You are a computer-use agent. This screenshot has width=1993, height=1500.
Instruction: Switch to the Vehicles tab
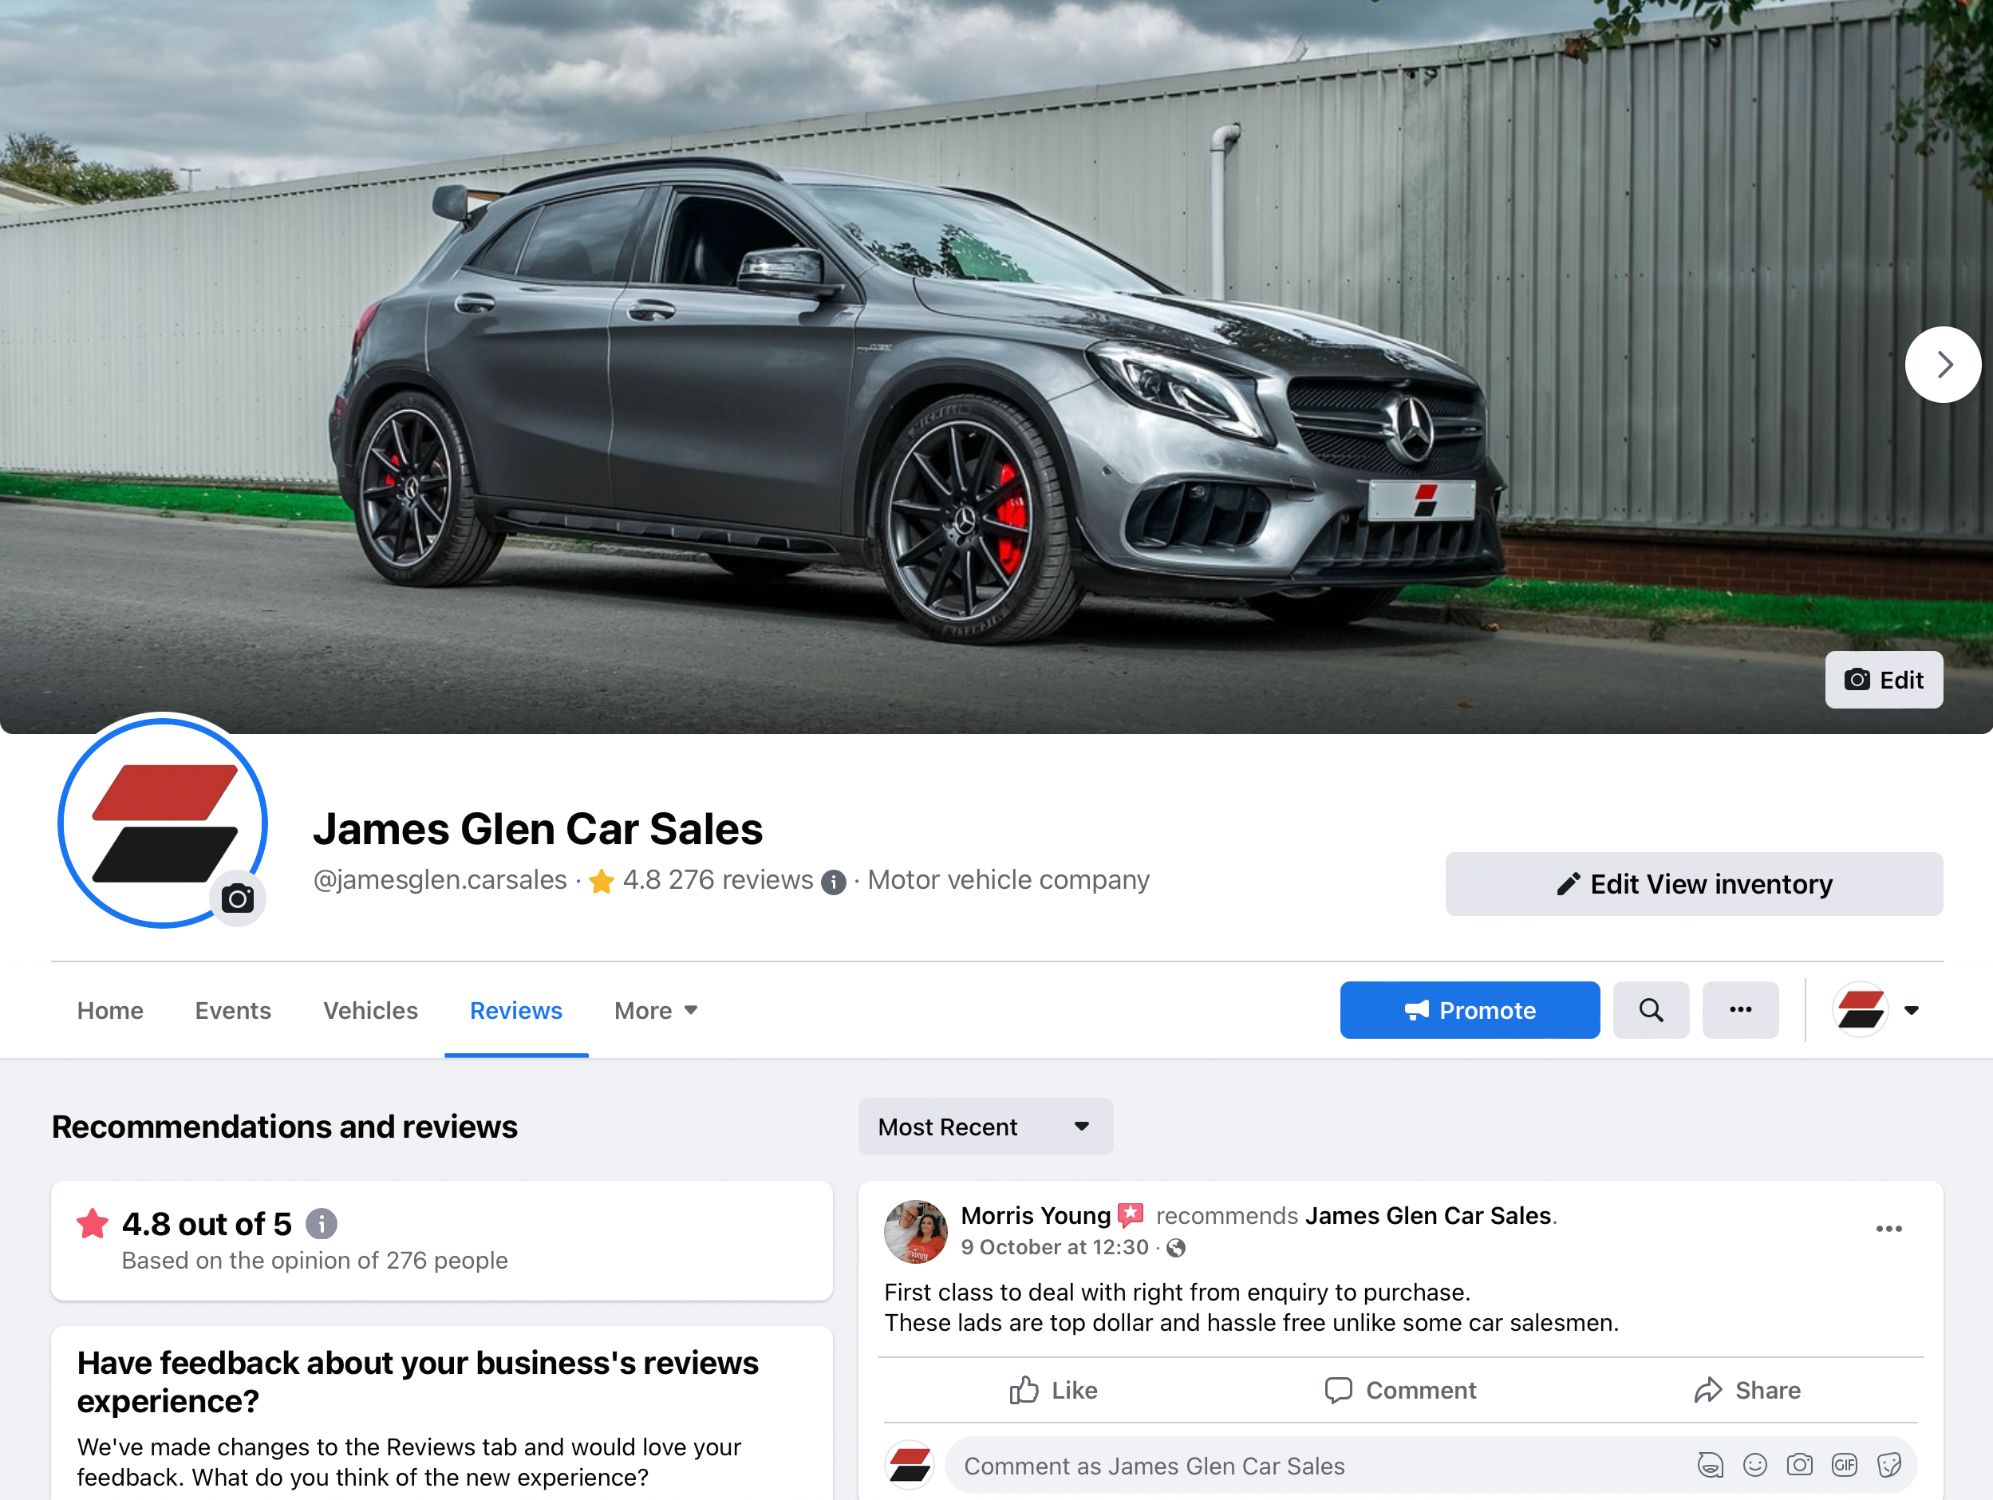[370, 1011]
